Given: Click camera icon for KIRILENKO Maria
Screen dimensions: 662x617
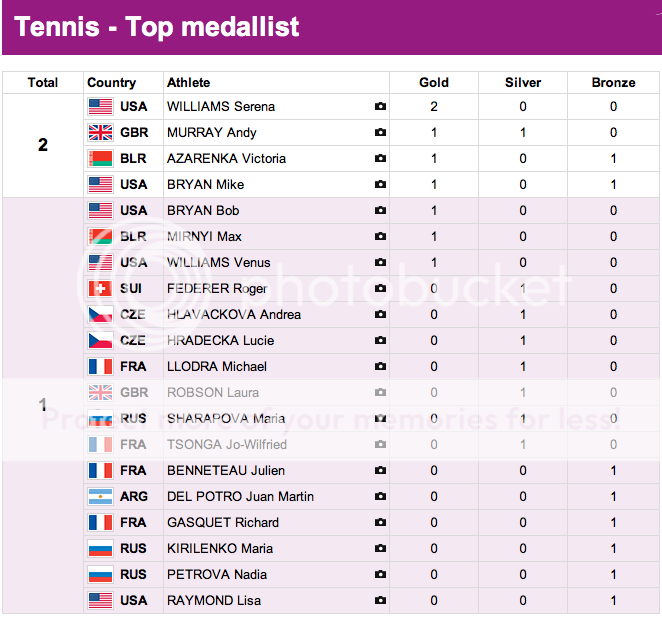Looking at the screenshot, I should (x=380, y=548).
